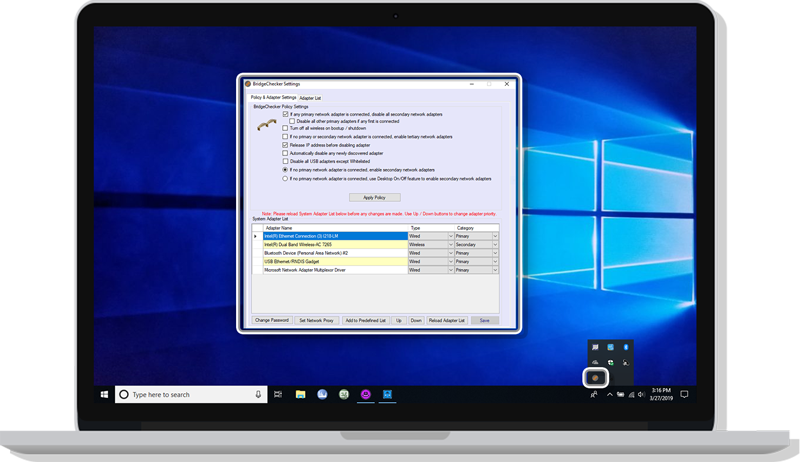Click Reload Adapter List button
The height and width of the screenshot is (462, 800).
point(447,320)
